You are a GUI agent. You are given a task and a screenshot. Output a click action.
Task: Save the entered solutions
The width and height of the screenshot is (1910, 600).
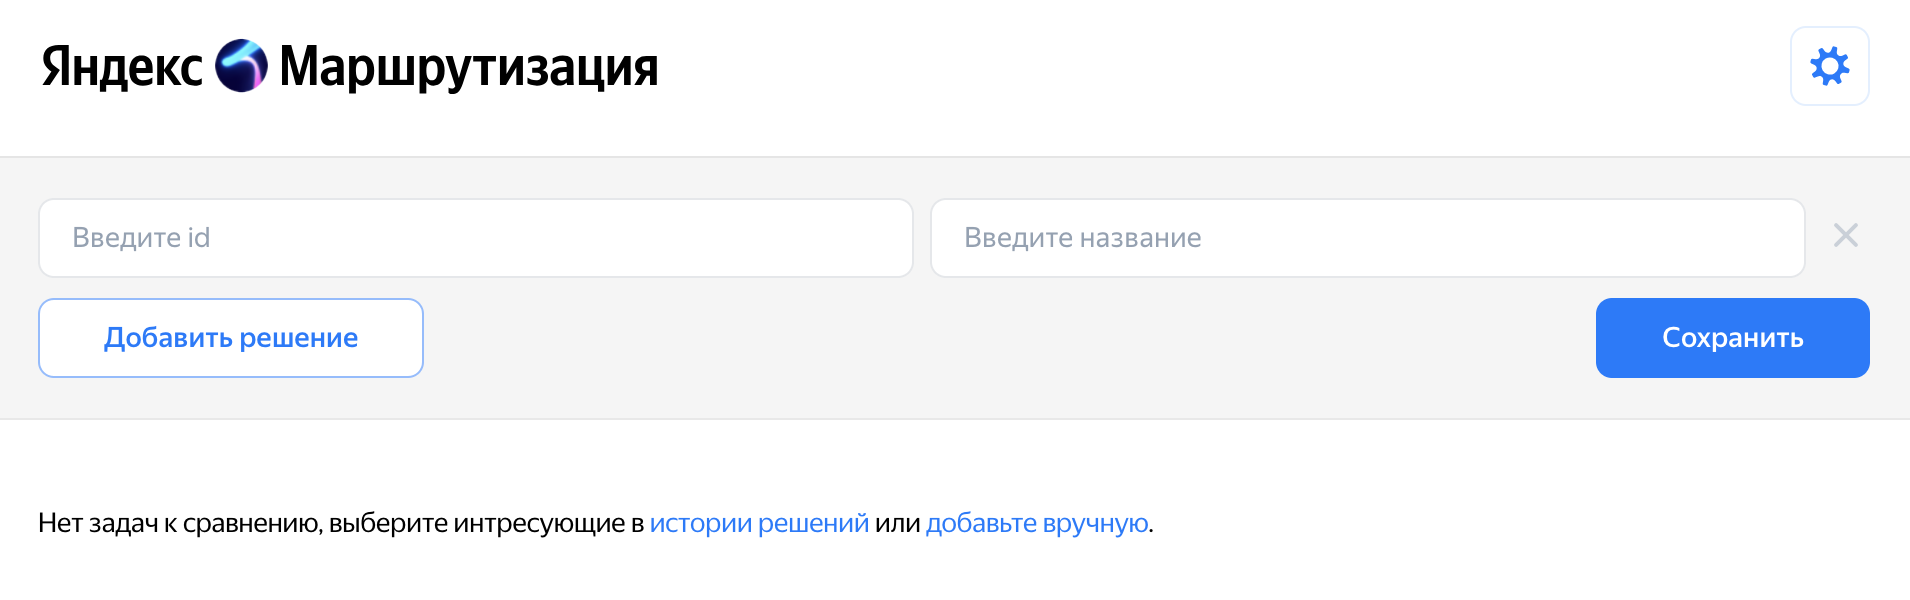[1732, 338]
